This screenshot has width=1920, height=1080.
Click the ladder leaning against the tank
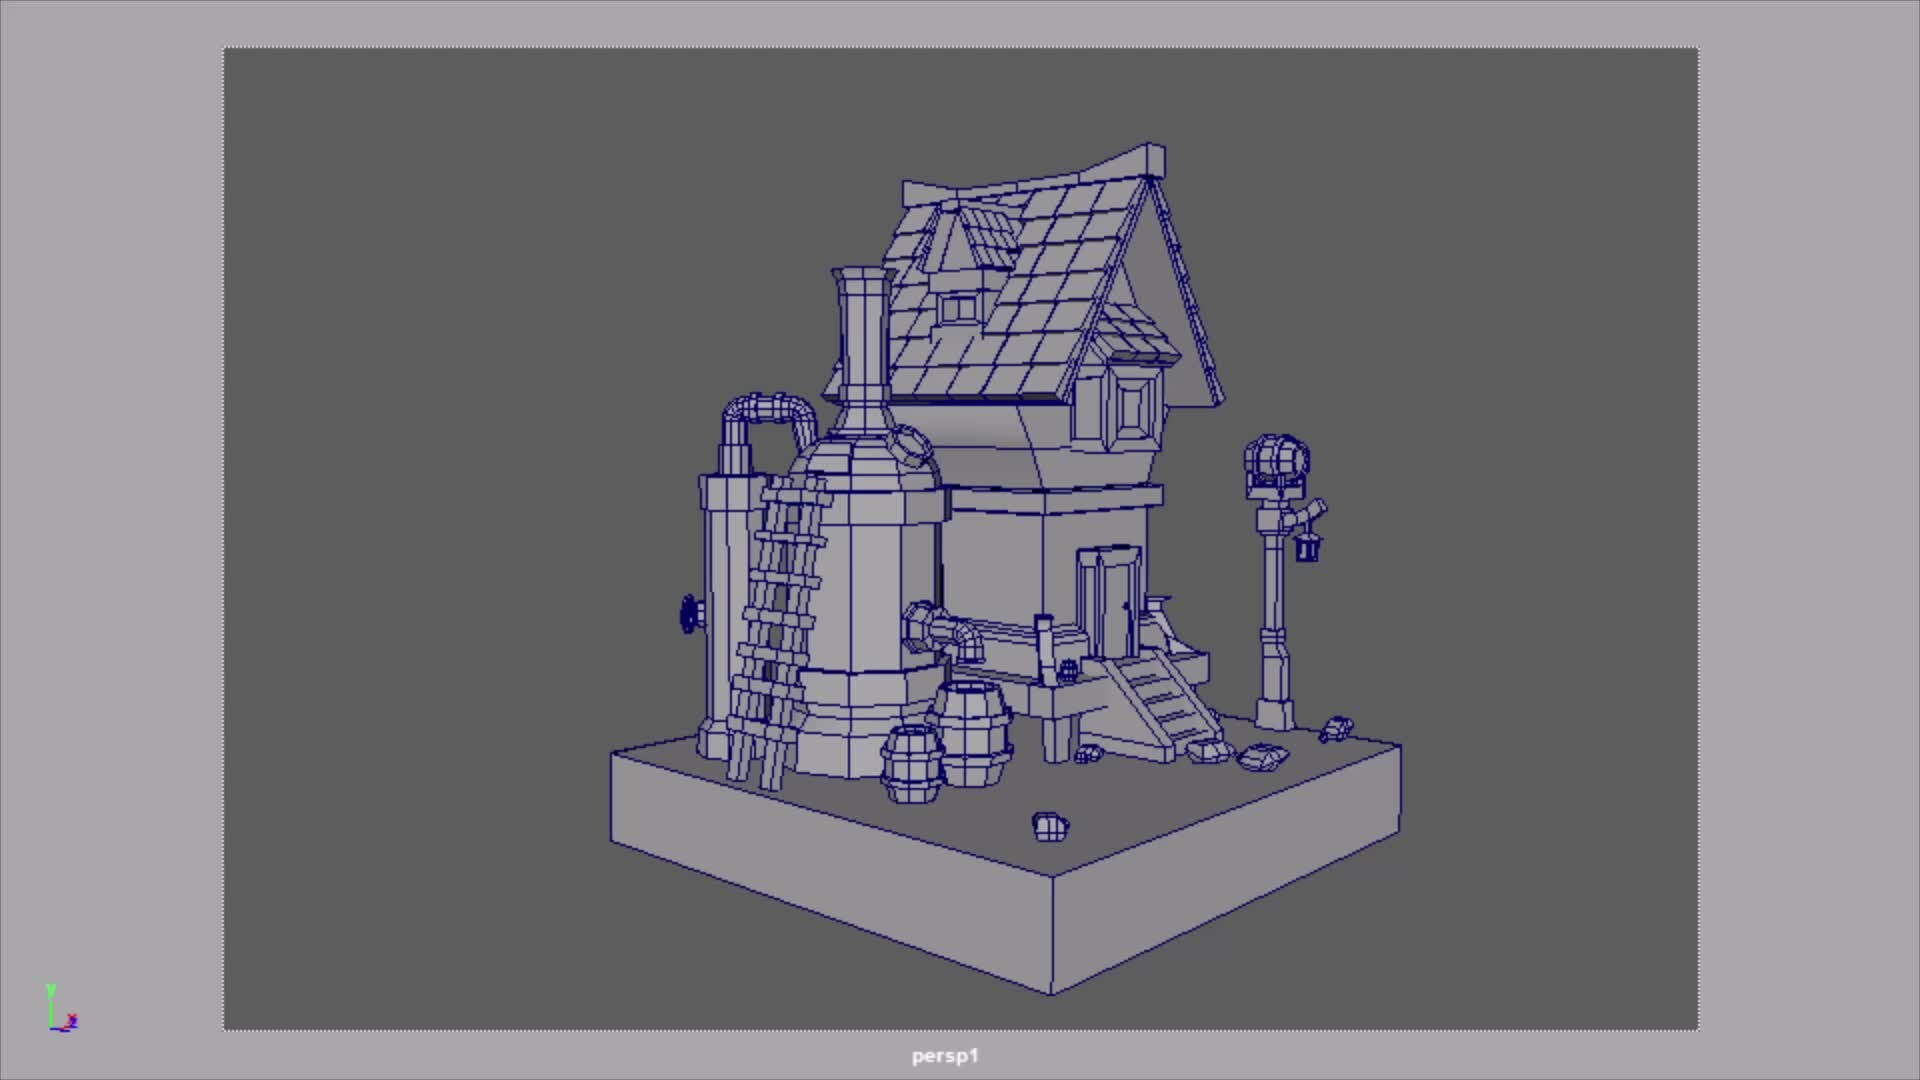(780, 600)
